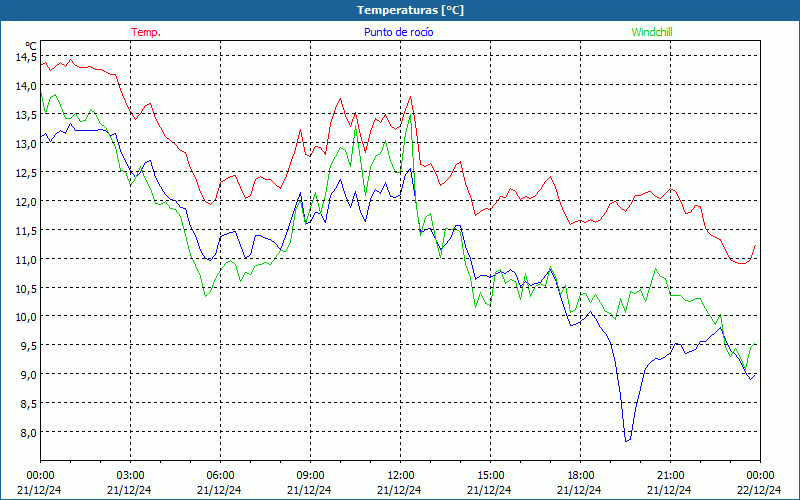Select the red 'Temp.' legend label
This screenshot has width=800, height=500.
146,32
